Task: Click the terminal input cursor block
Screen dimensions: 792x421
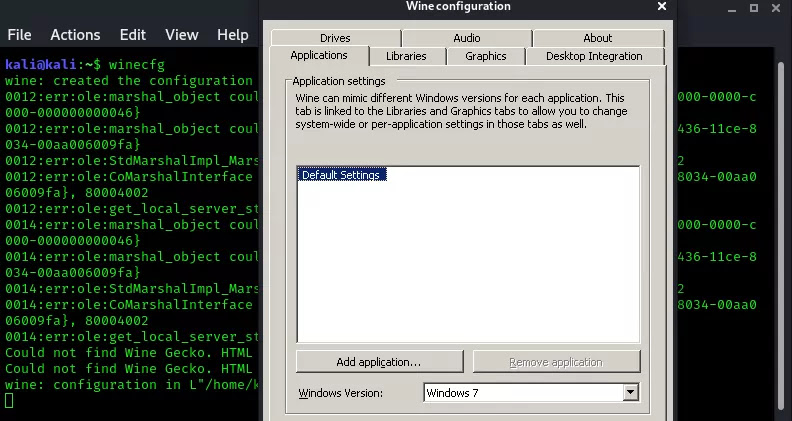Action: 9,401
